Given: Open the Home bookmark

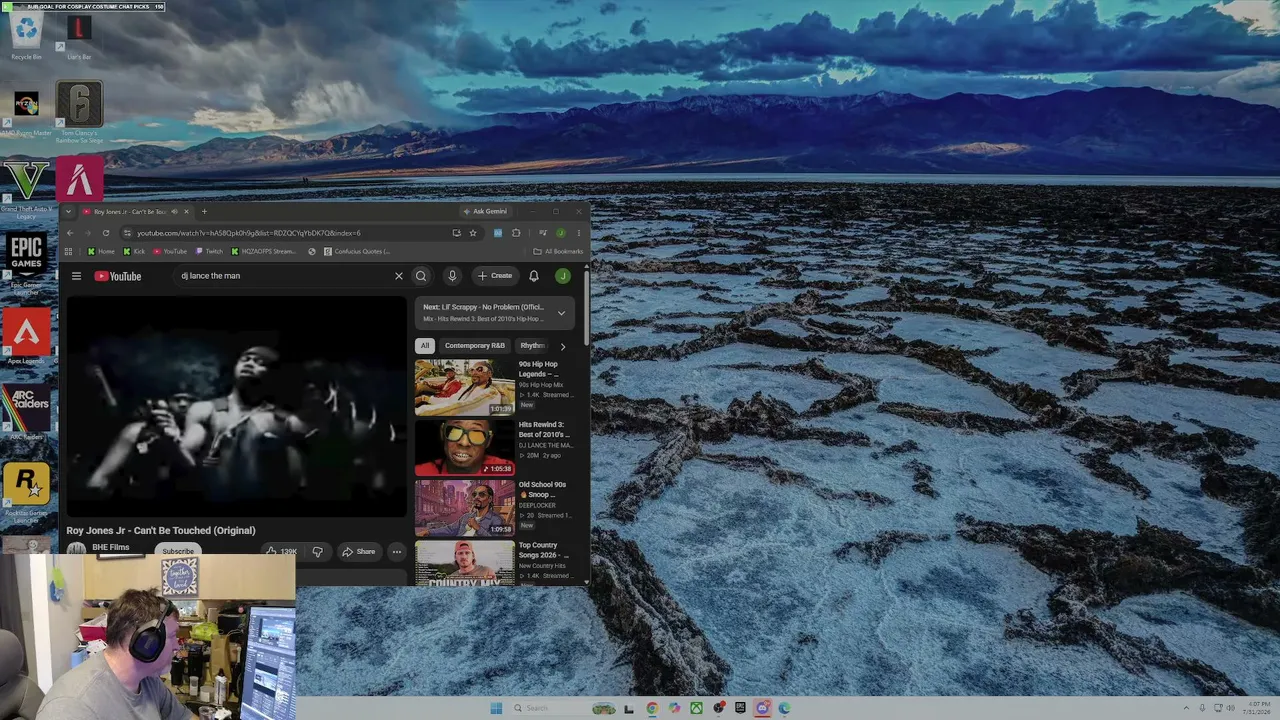Looking at the screenshot, I should (101, 252).
